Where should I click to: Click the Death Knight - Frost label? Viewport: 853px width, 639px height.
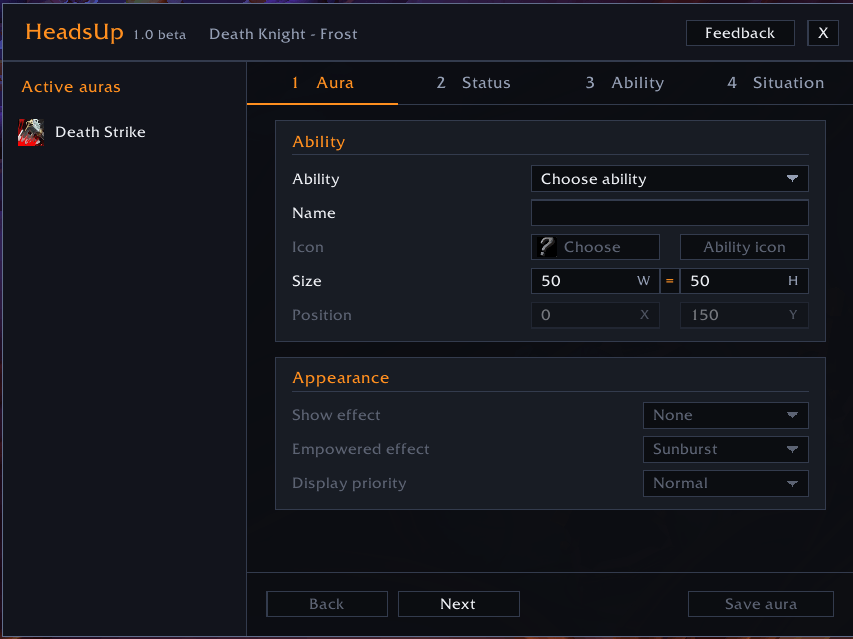click(x=283, y=34)
